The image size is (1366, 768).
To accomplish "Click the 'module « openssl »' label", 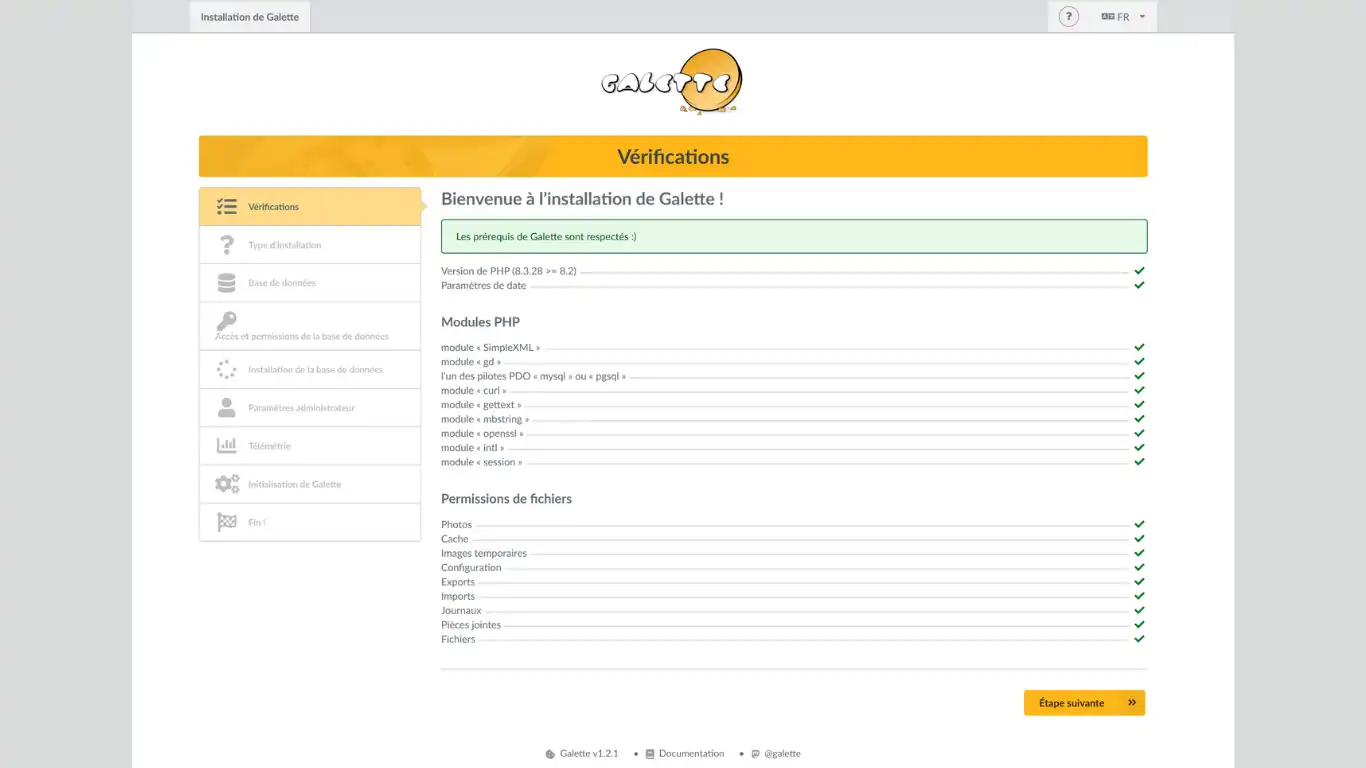I will coord(482,433).
